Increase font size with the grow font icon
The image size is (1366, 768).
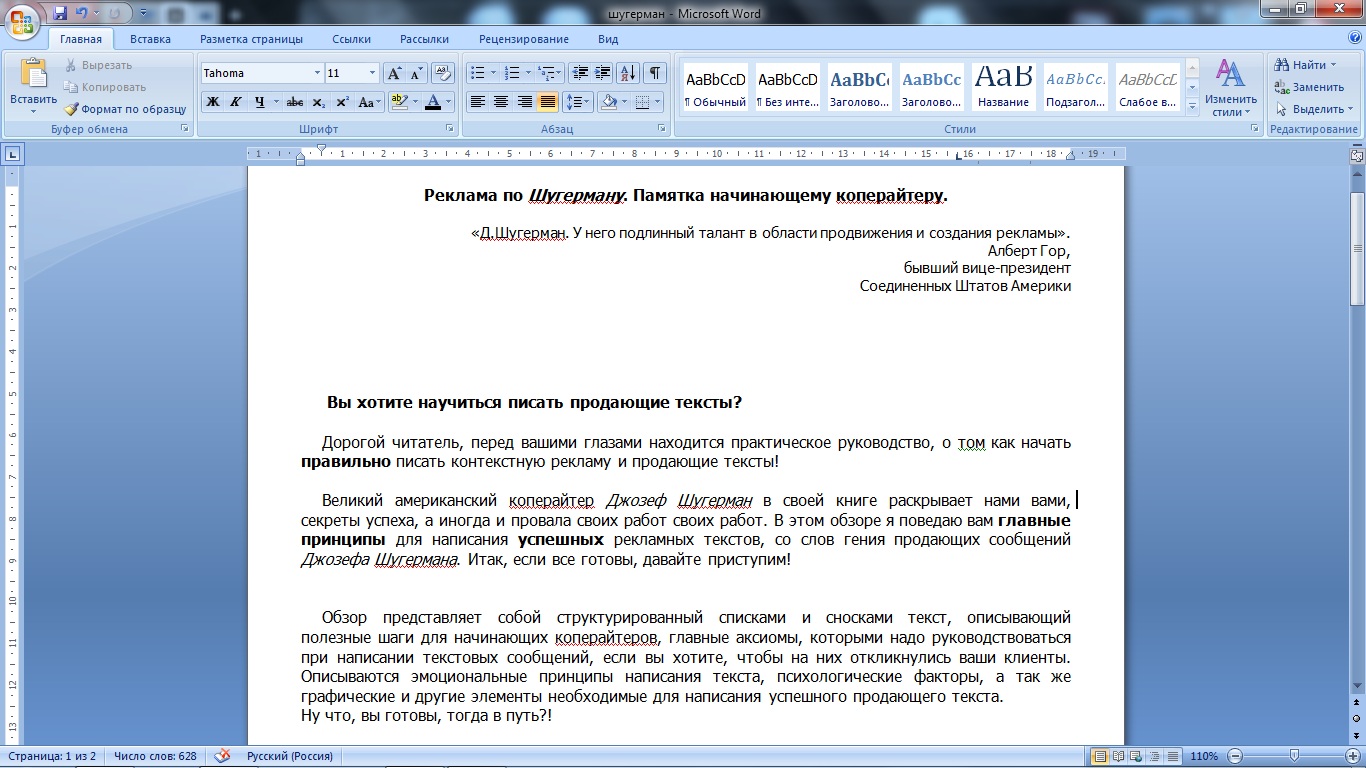(394, 73)
